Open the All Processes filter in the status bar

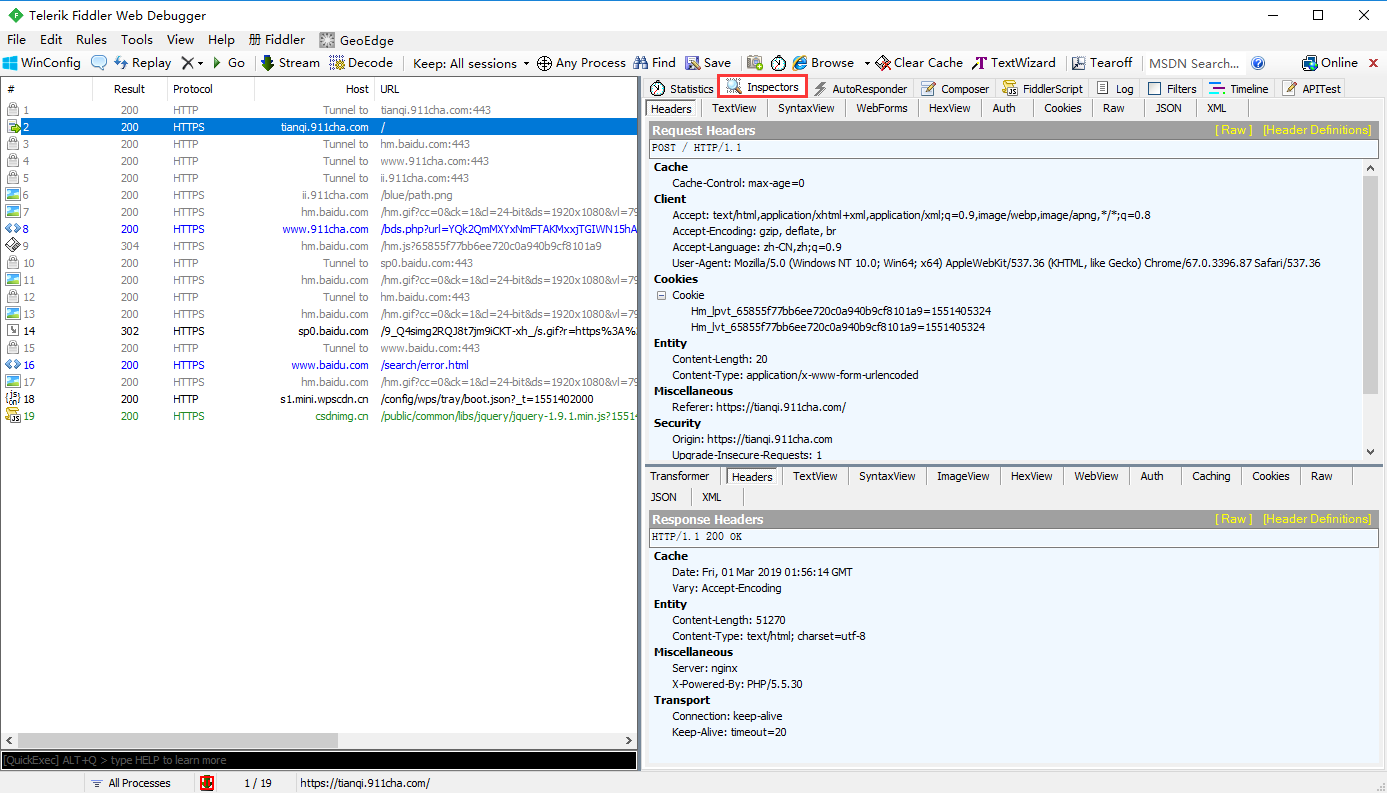point(138,783)
